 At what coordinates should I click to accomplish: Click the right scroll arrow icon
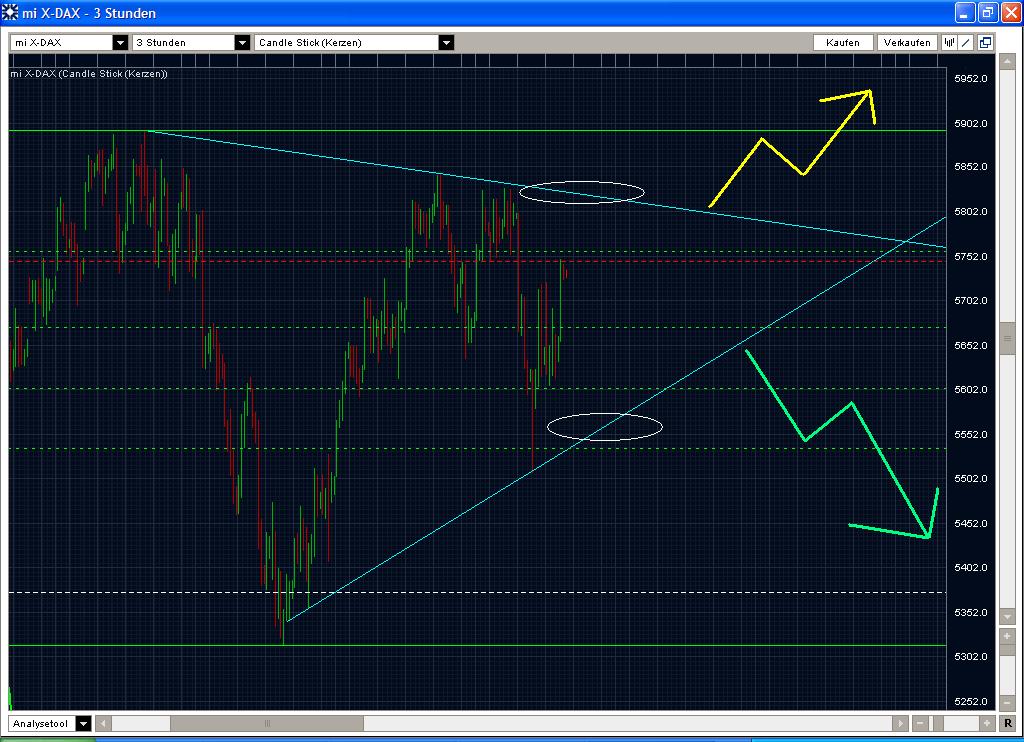click(x=900, y=723)
